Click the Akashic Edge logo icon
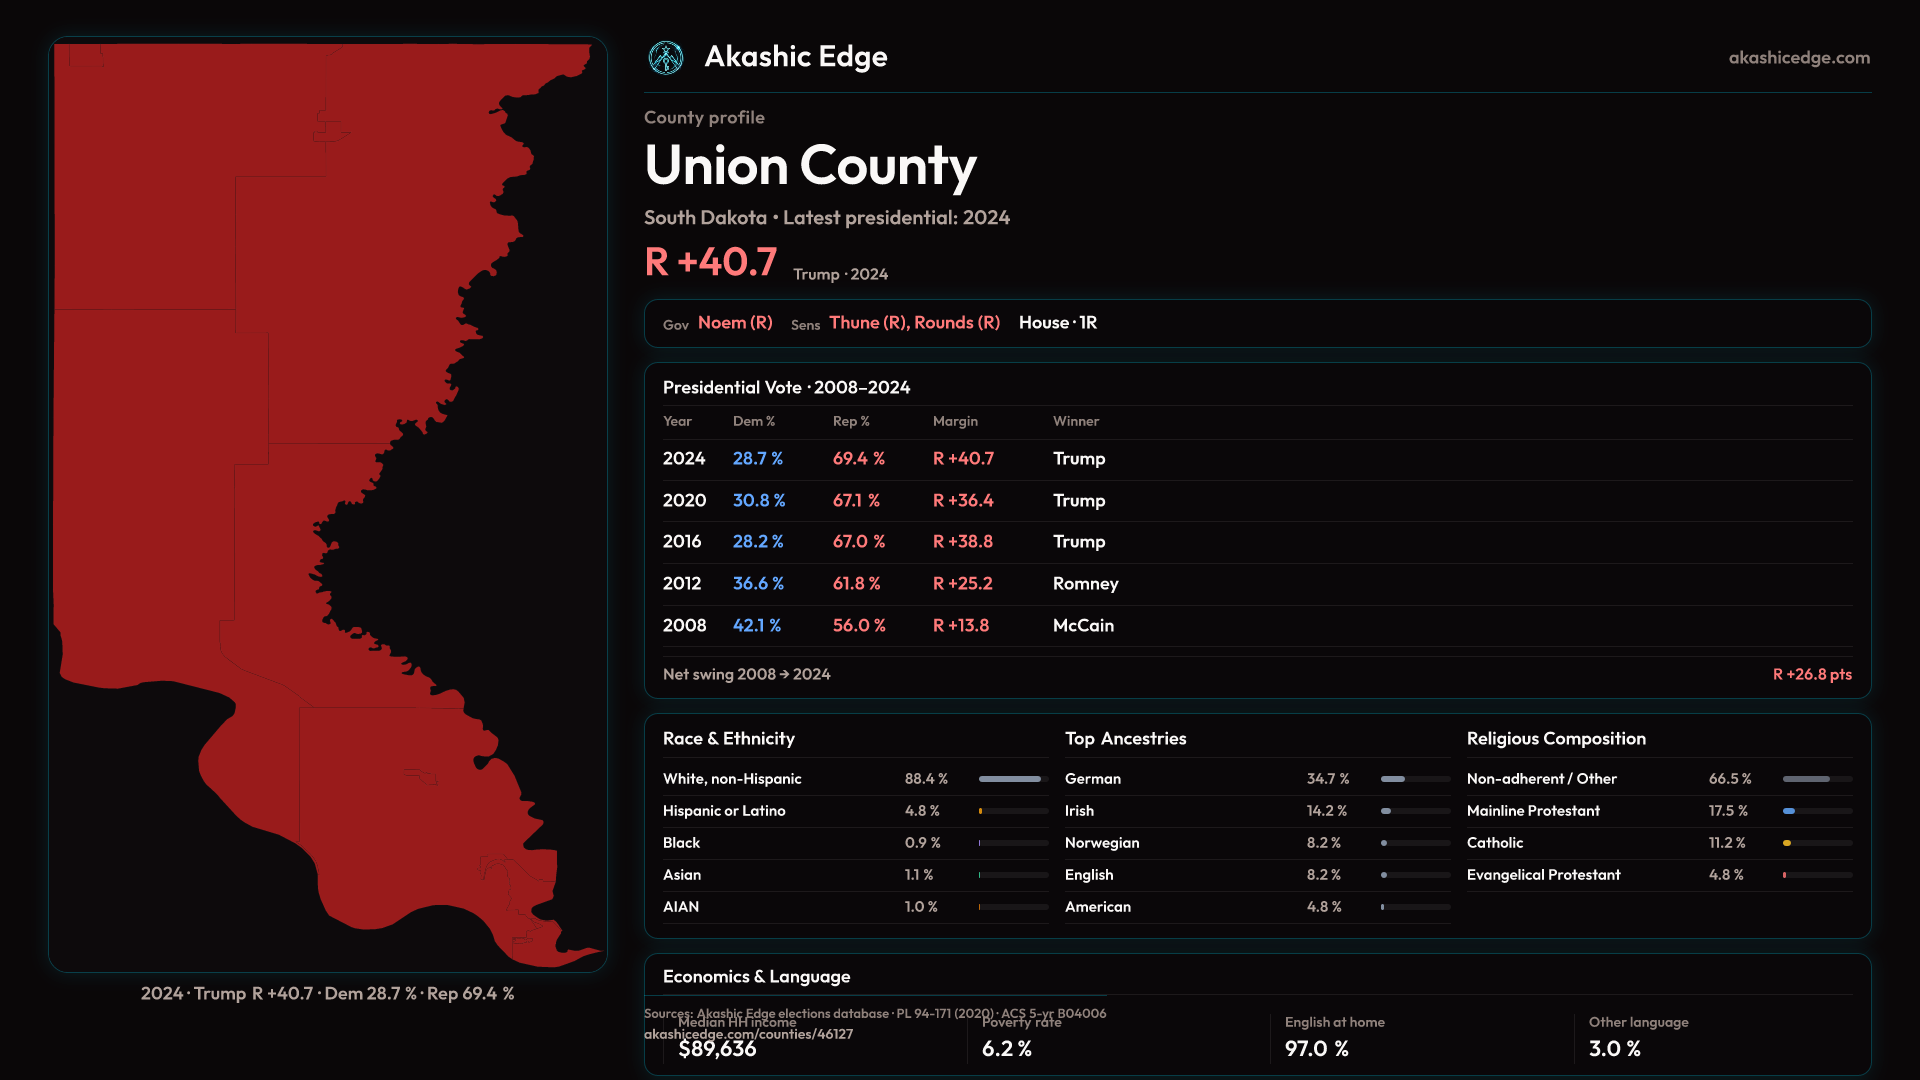The height and width of the screenshot is (1080, 1920). coord(665,58)
